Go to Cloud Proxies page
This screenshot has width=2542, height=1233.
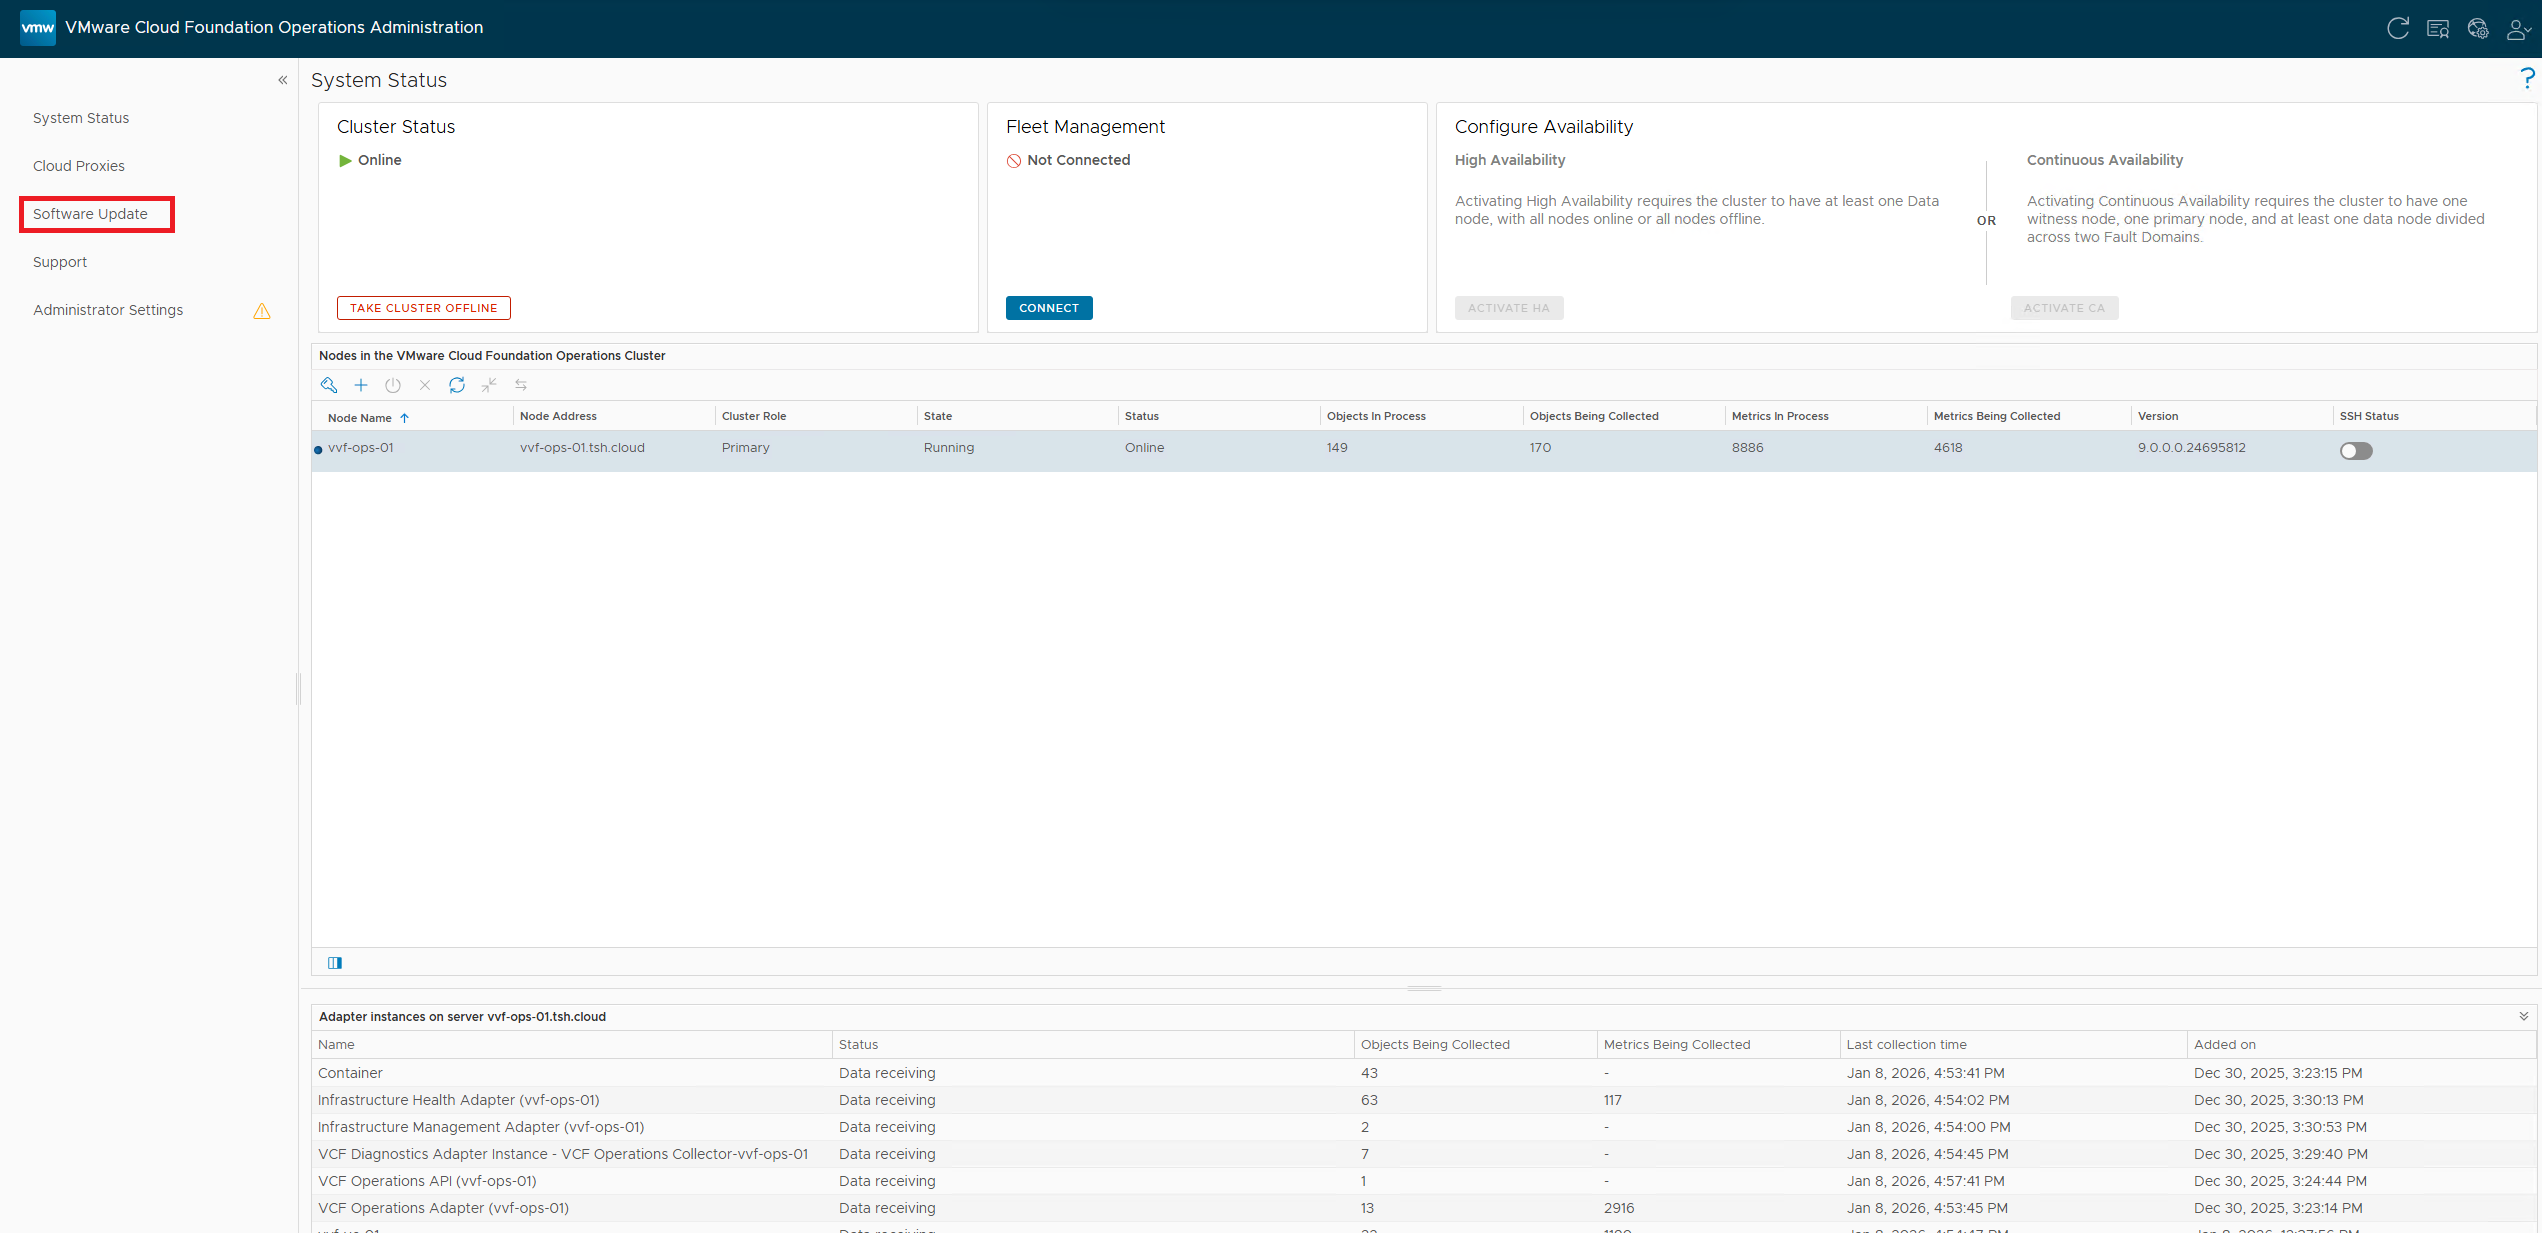(x=79, y=166)
